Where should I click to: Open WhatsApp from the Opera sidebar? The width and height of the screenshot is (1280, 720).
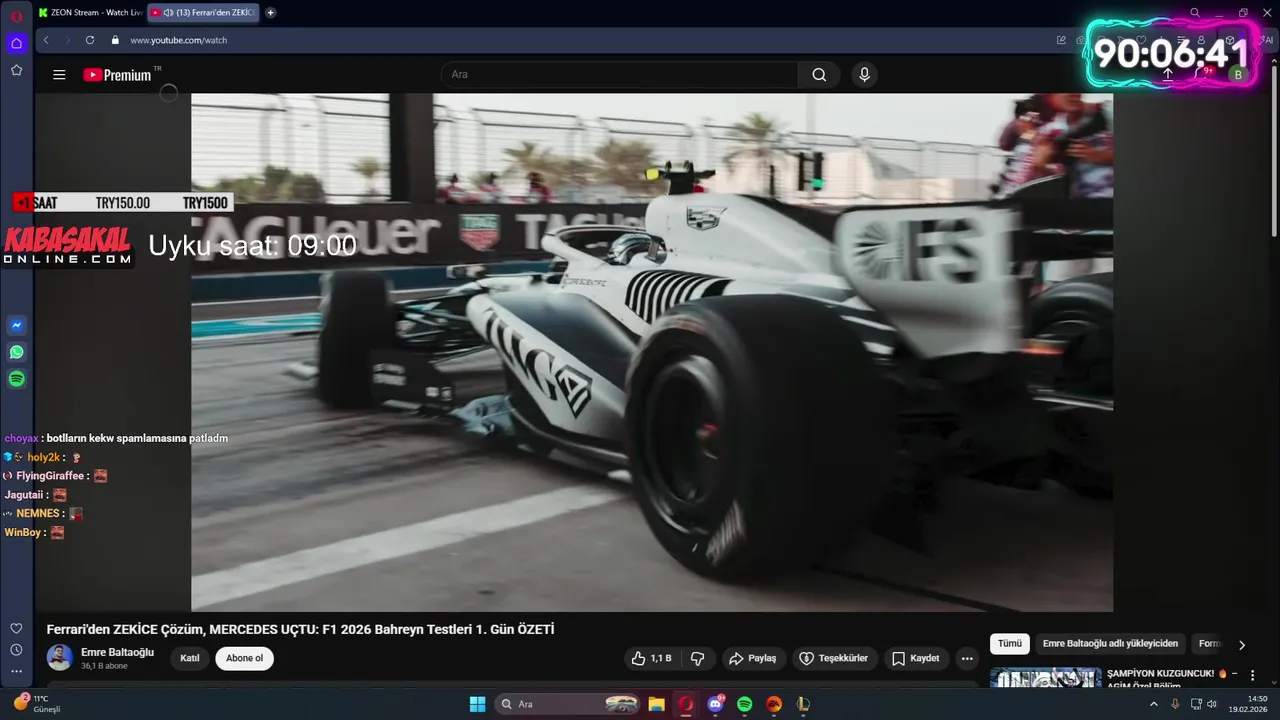coord(16,352)
